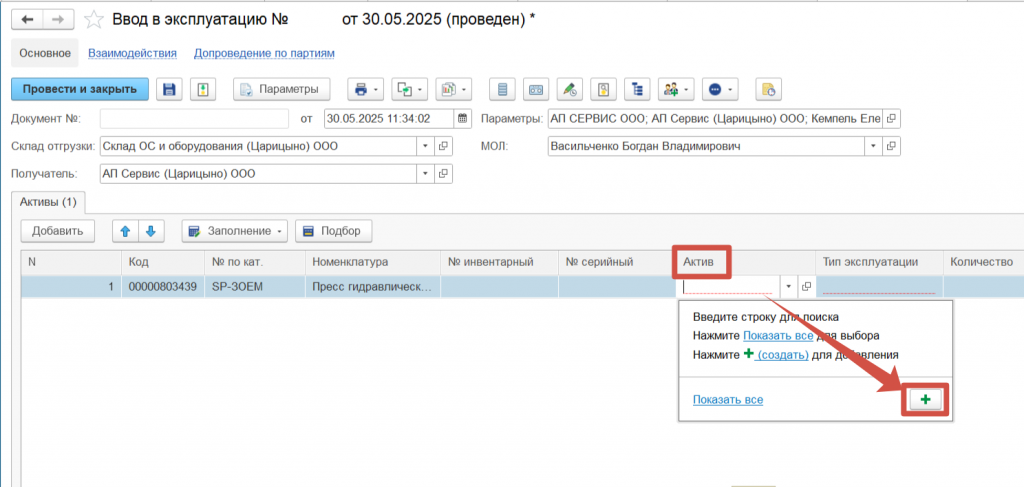
Task: Click the green plus create button in popup
Action: pyautogui.click(x=926, y=400)
